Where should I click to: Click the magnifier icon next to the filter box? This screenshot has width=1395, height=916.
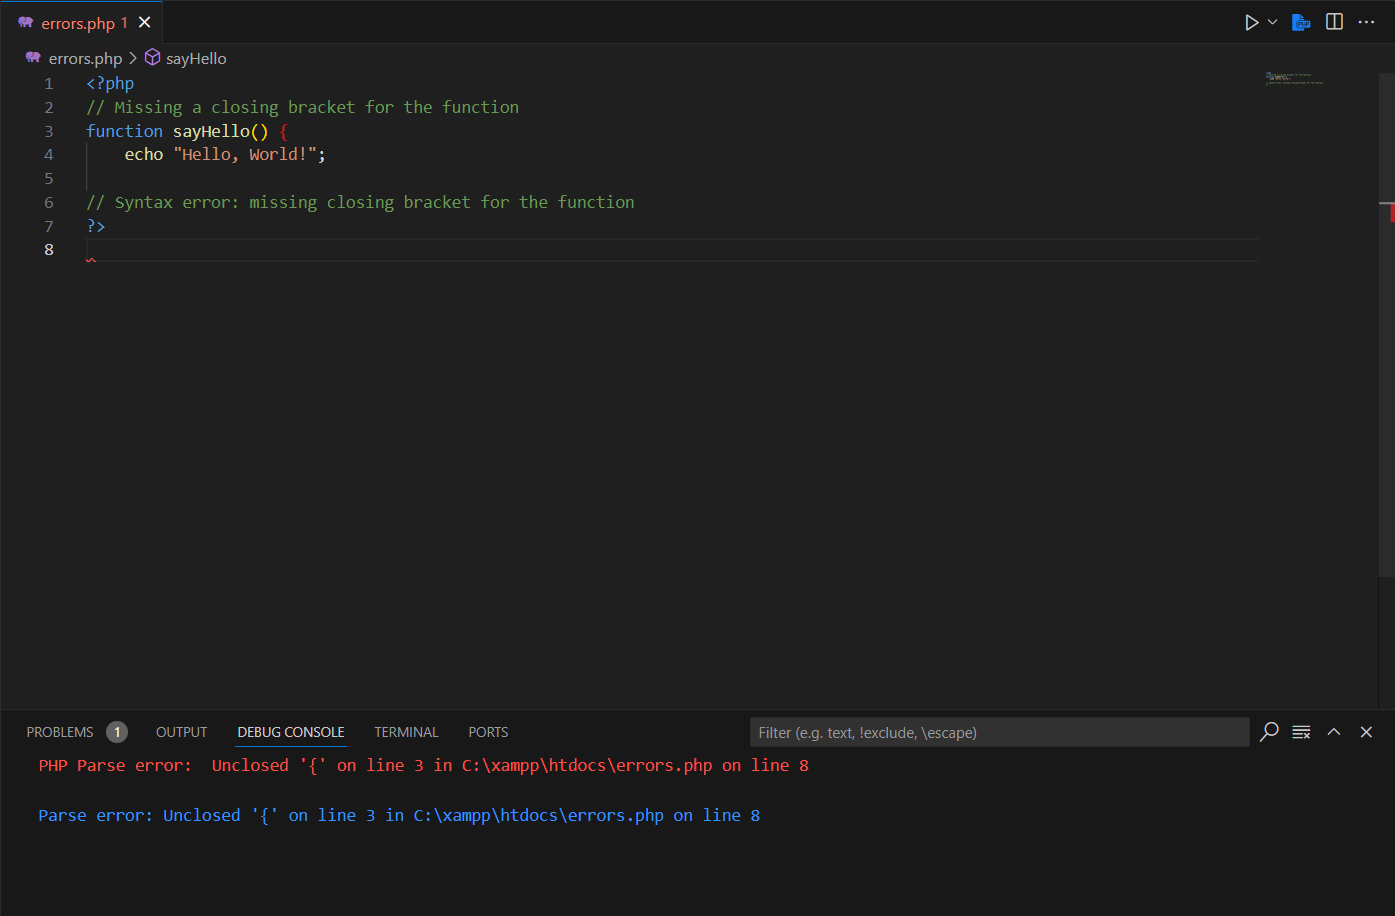click(x=1269, y=732)
